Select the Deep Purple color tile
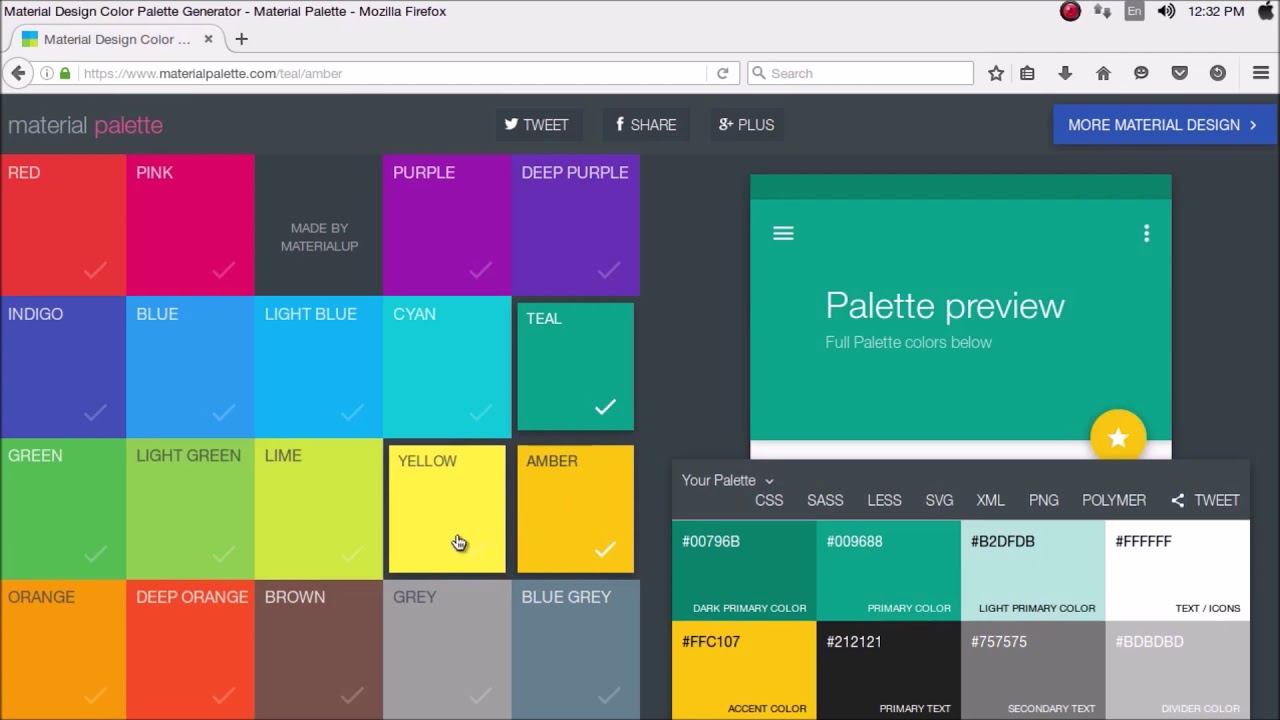This screenshot has width=1280, height=720. pos(575,225)
